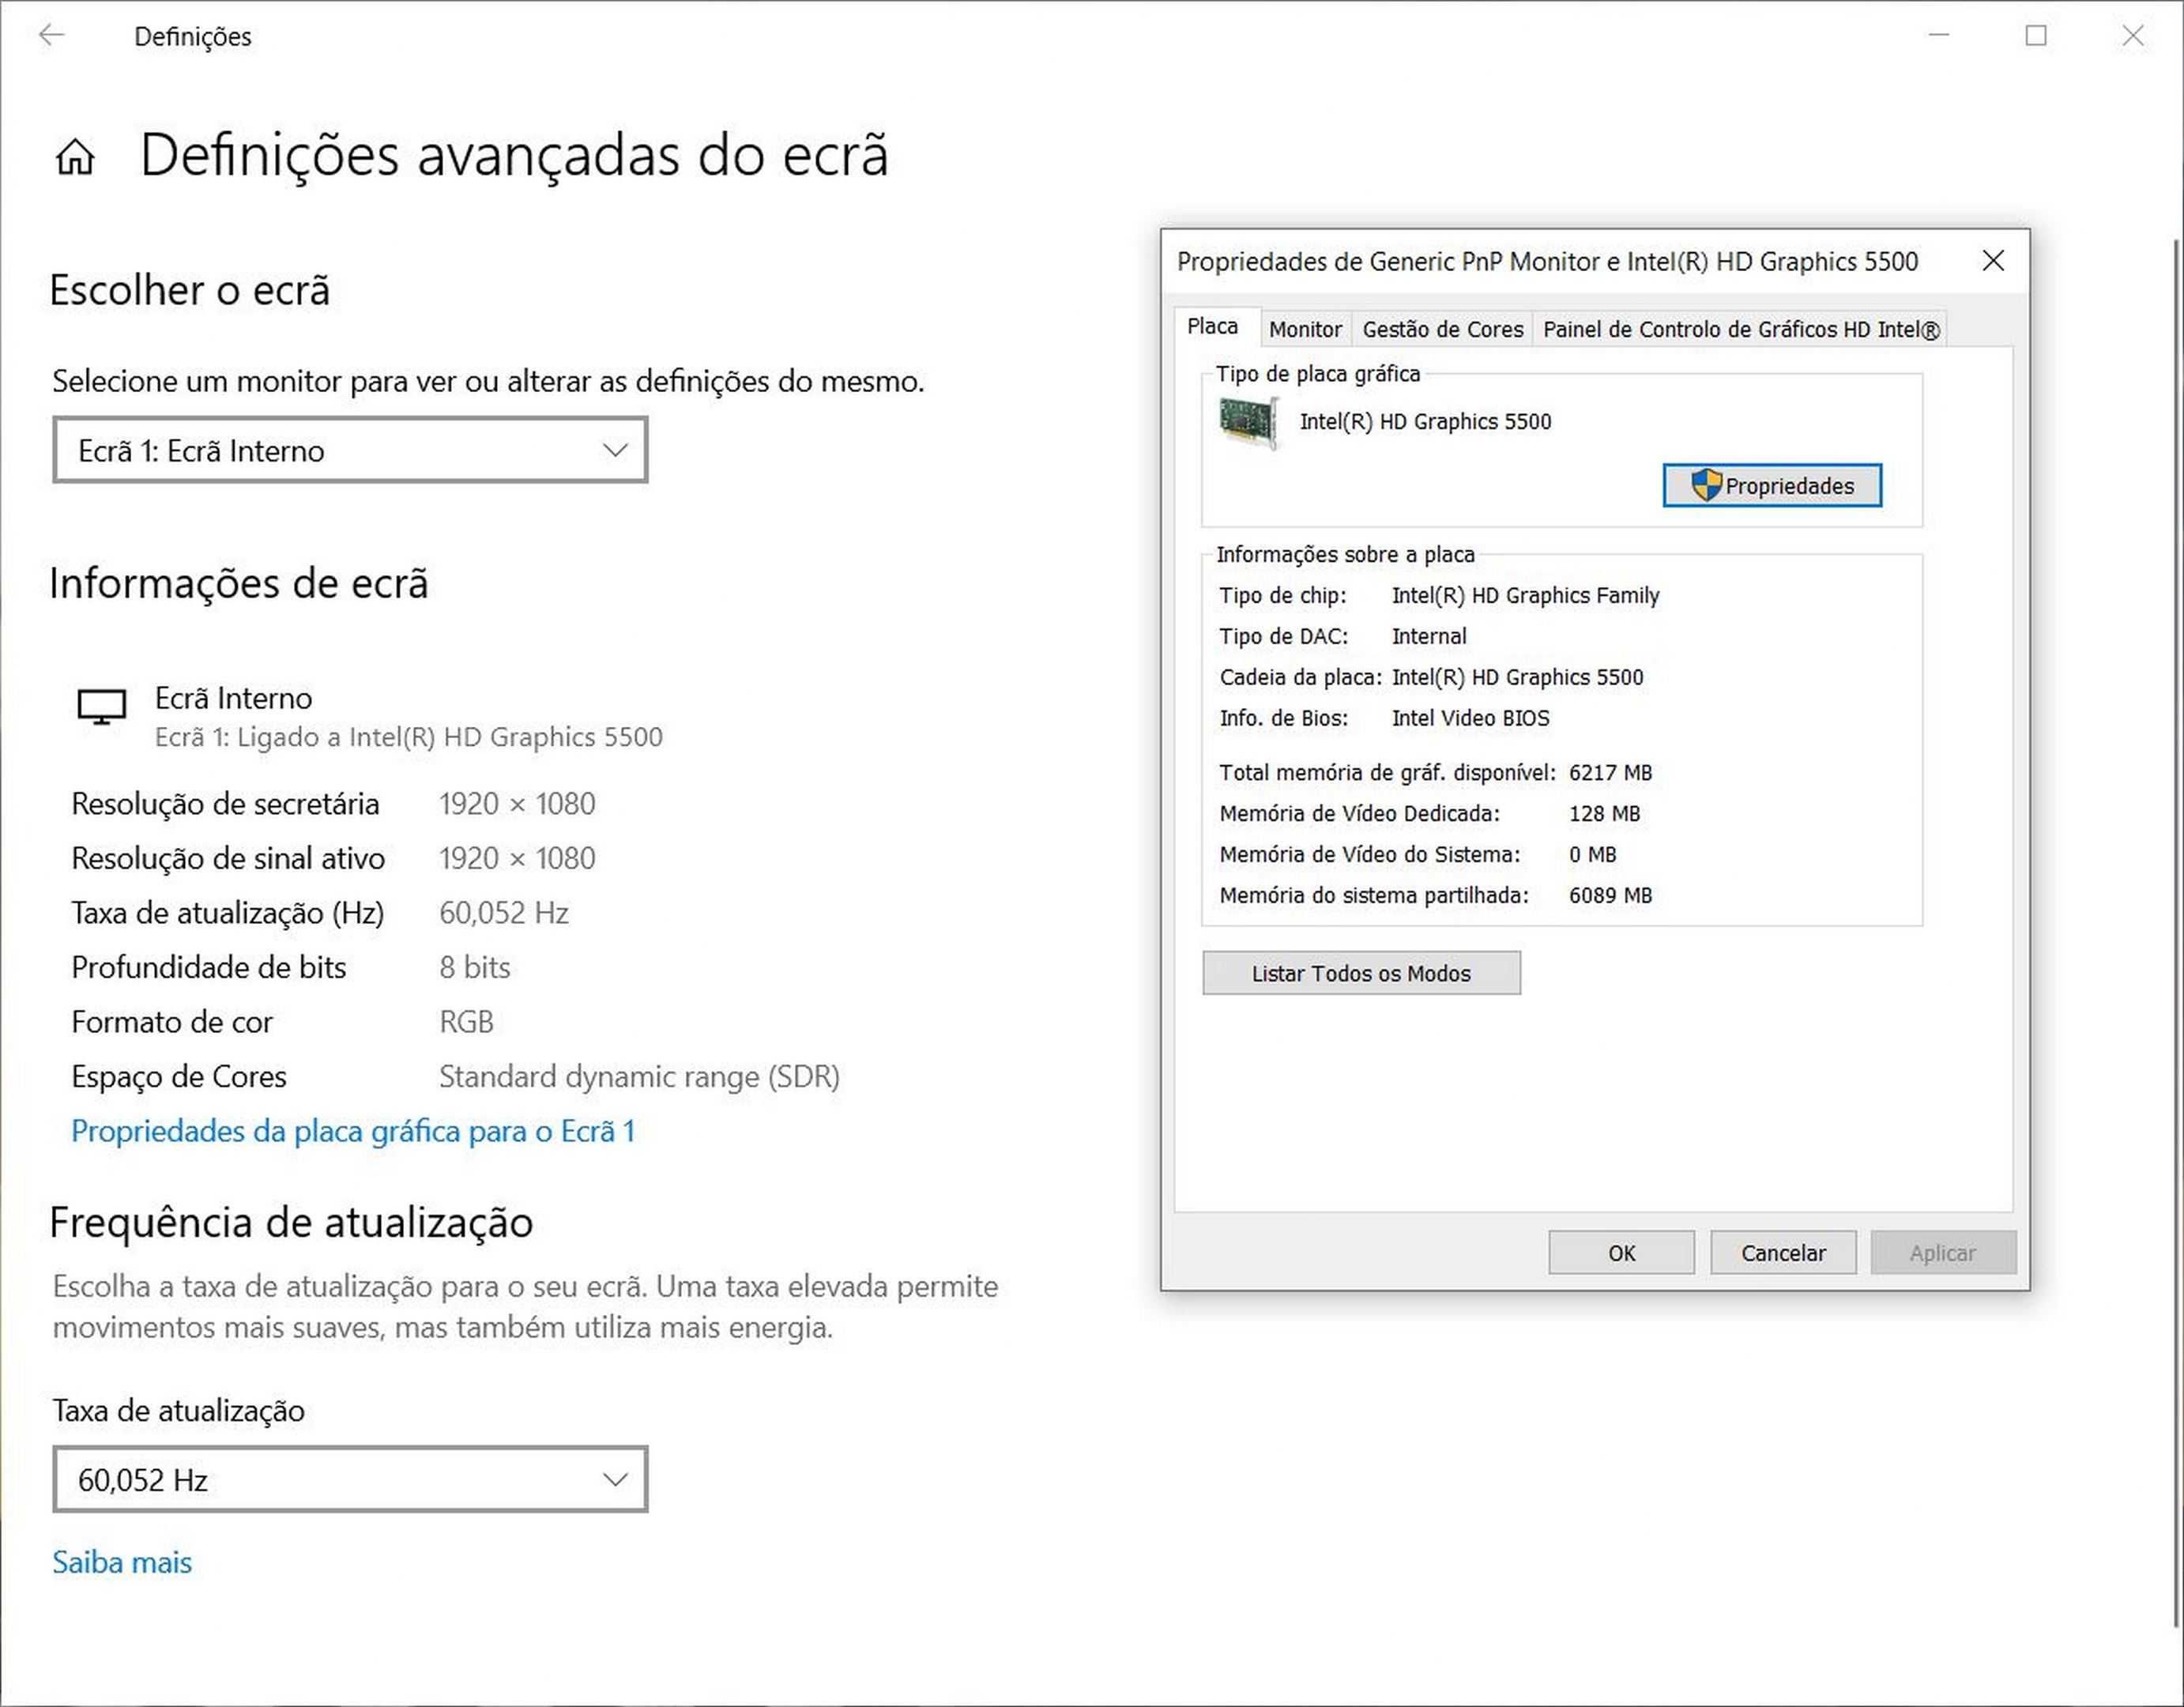The width and height of the screenshot is (2184, 1707).
Task: Go back using the arrow in Definições
Action: click(52, 36)
